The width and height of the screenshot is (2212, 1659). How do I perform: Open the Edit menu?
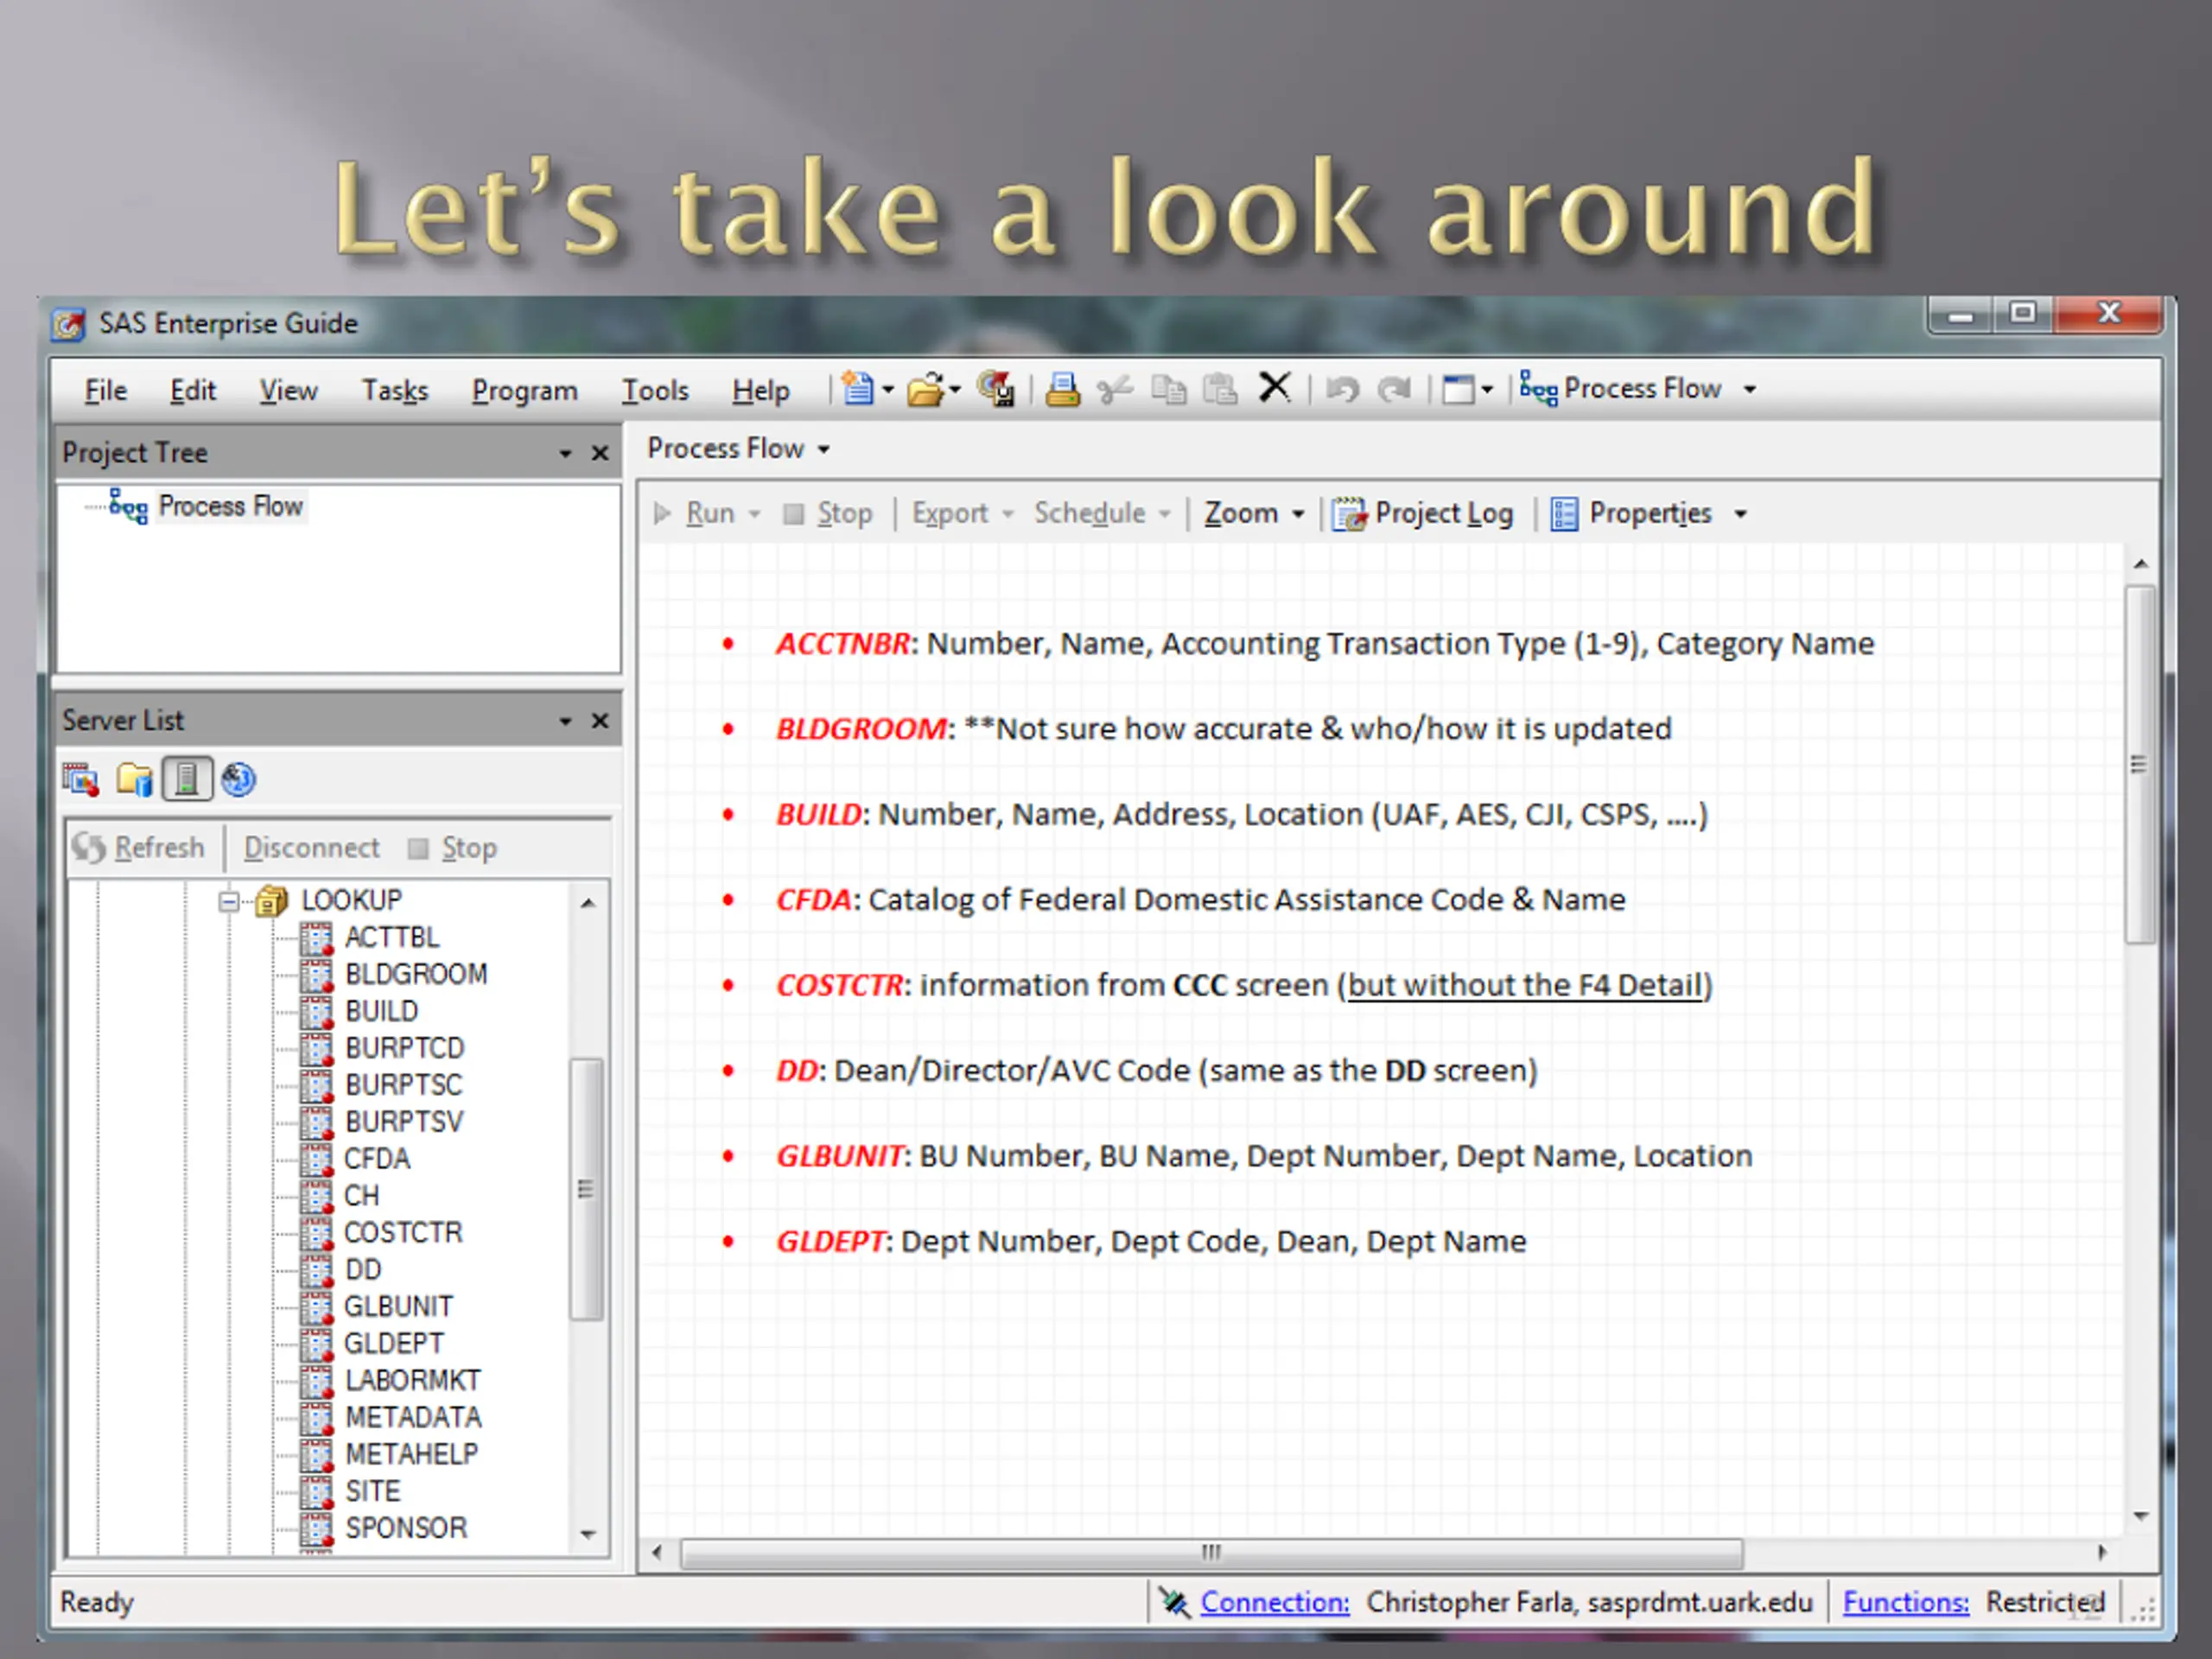coord(192,391)
